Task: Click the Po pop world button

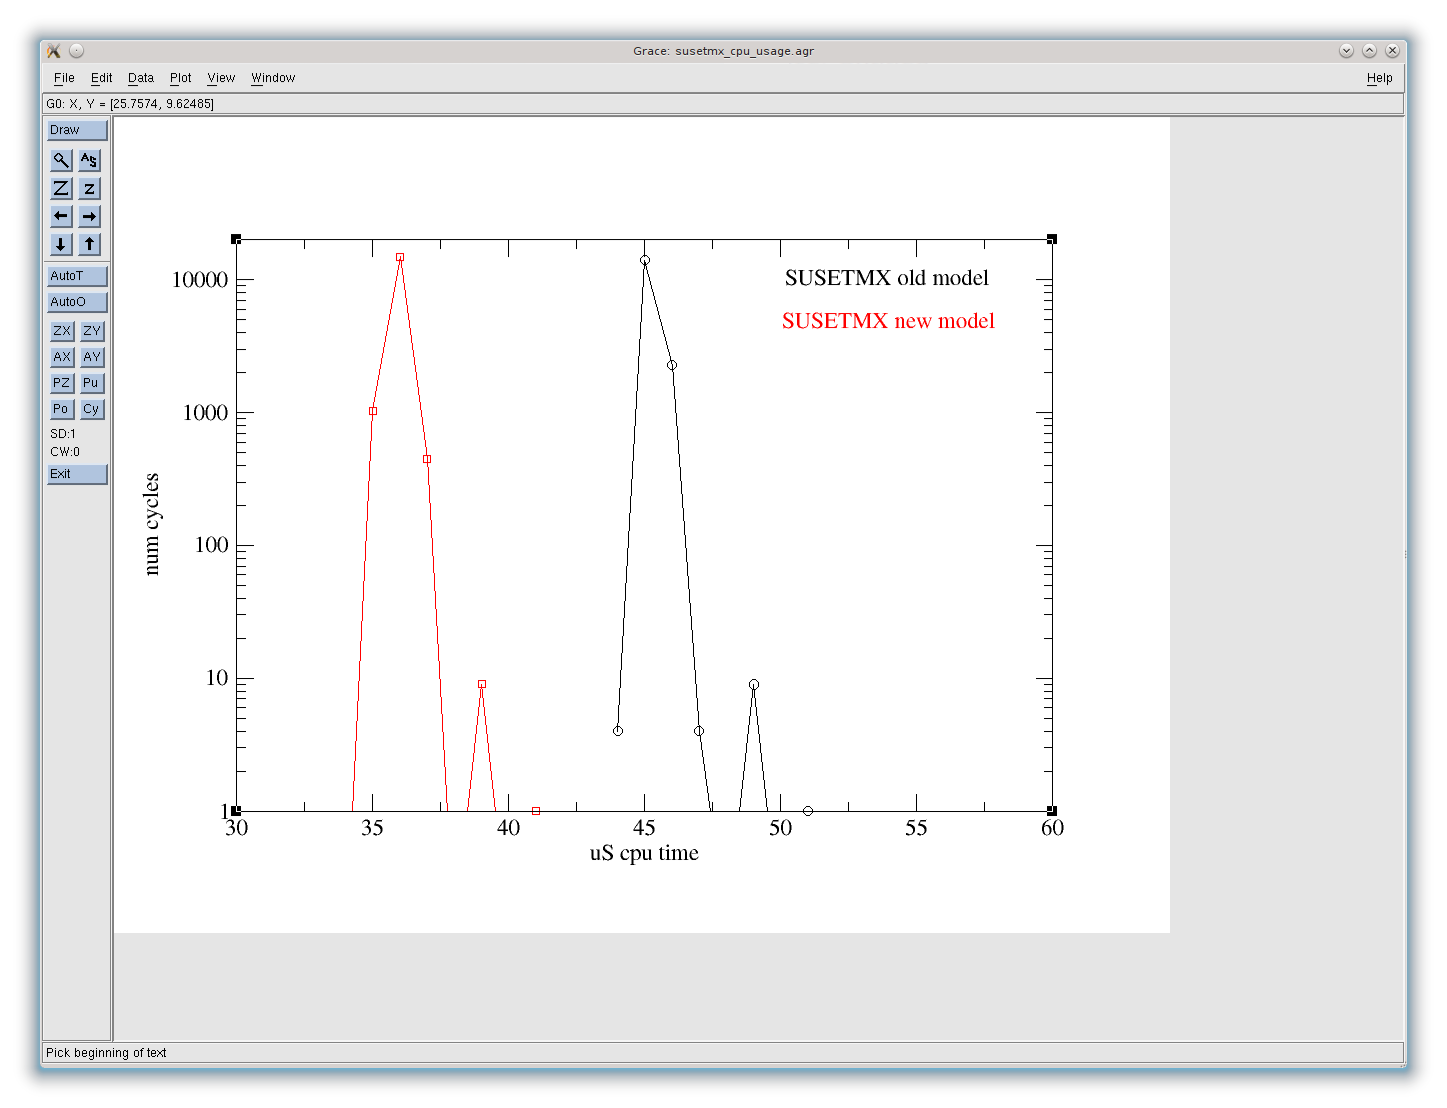Action: pos(62,409)
